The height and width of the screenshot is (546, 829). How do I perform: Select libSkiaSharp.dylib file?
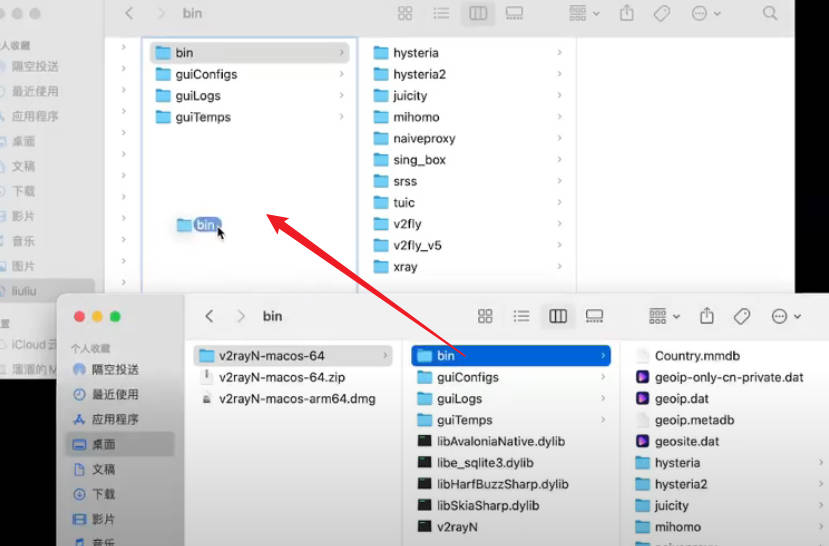click(x=511, y=506)
